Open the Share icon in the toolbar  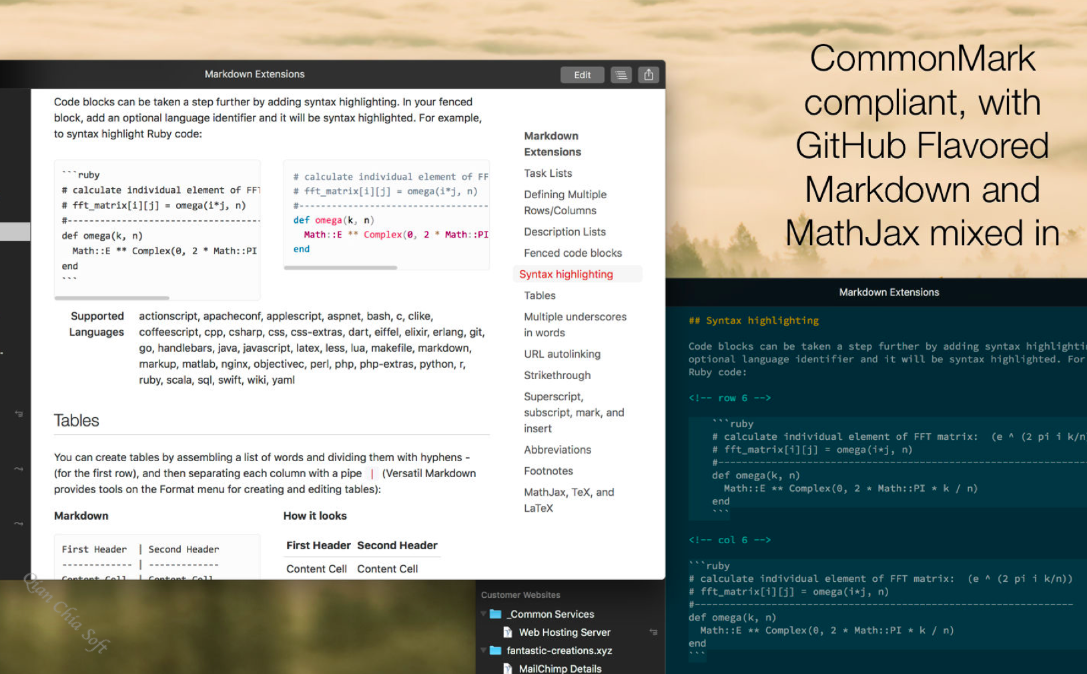[x=648, y=75]
